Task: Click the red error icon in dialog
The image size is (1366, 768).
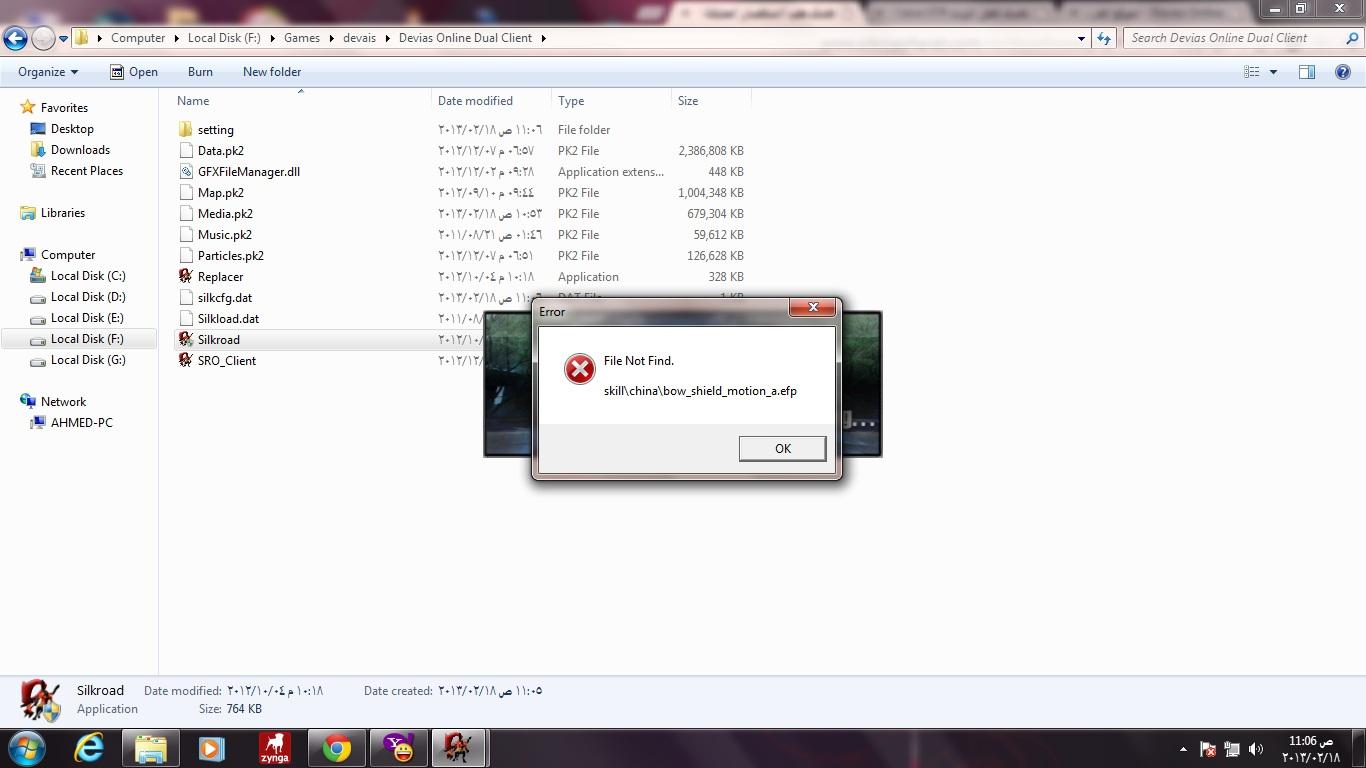Action: coord(579,369)
